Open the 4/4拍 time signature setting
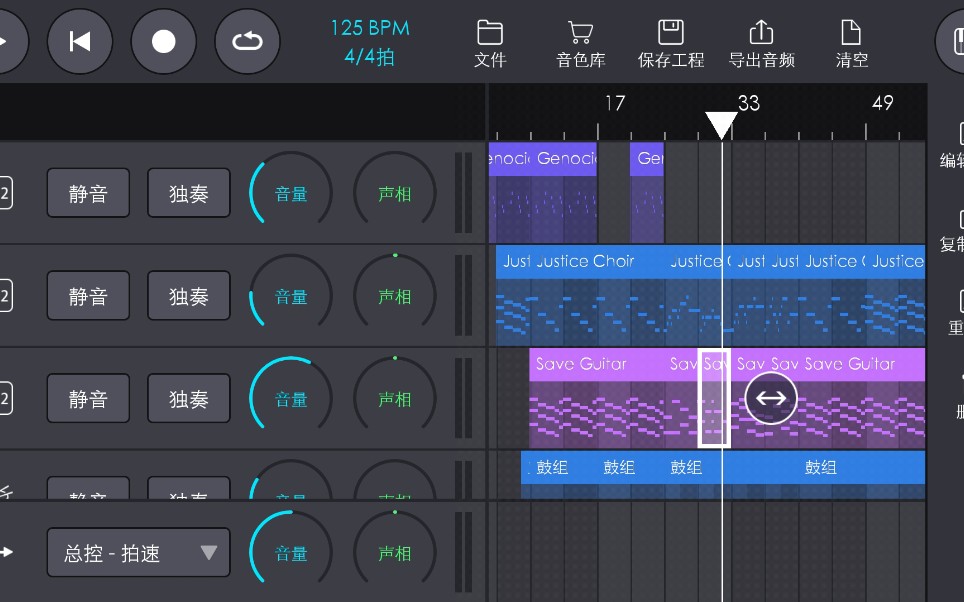The width and height of the screenshot is (964, 602). pos(369,57)
